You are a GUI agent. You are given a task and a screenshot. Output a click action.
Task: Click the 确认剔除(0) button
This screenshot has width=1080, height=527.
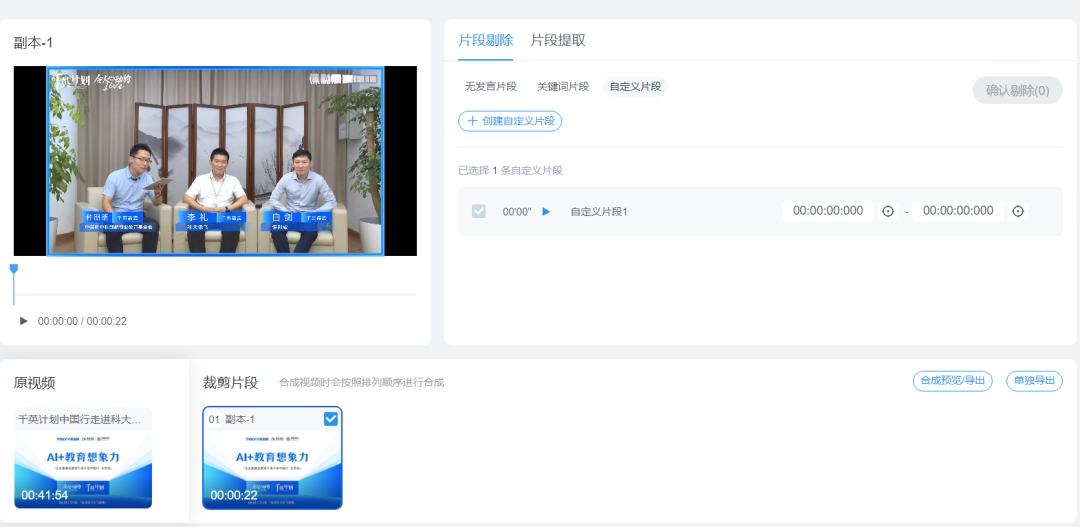pos(1017,91)
